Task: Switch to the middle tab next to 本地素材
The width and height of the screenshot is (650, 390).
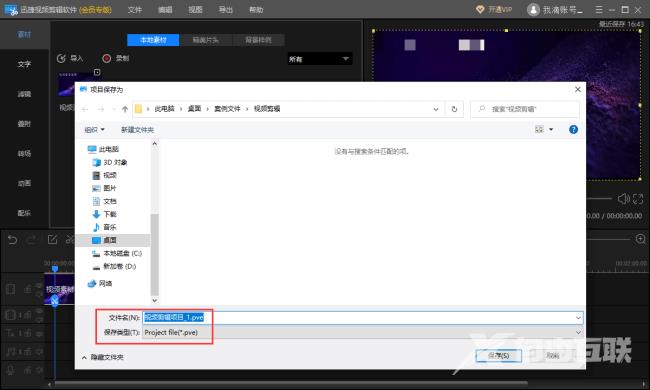Action: (206, 40)
